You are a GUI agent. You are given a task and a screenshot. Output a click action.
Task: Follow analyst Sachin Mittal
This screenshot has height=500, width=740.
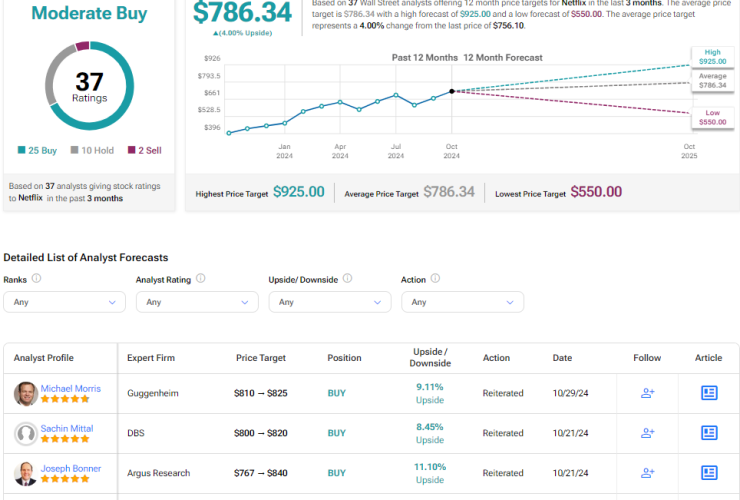pyautogui.click(x=648, y=433)
